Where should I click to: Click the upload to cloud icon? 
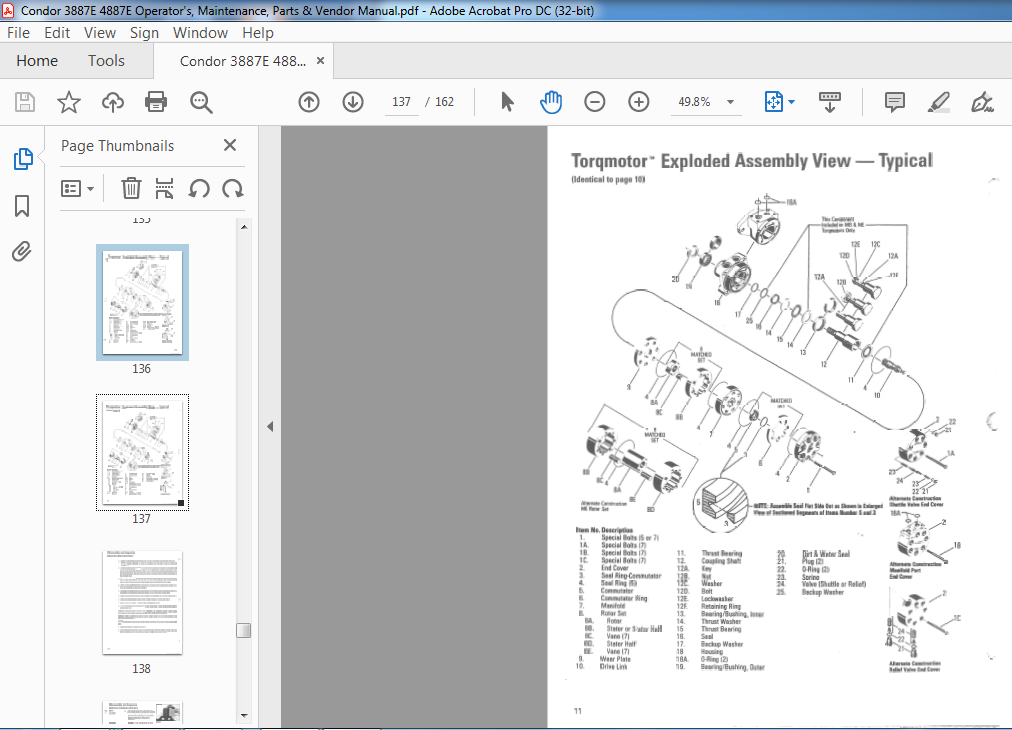[x=113, y=102]
